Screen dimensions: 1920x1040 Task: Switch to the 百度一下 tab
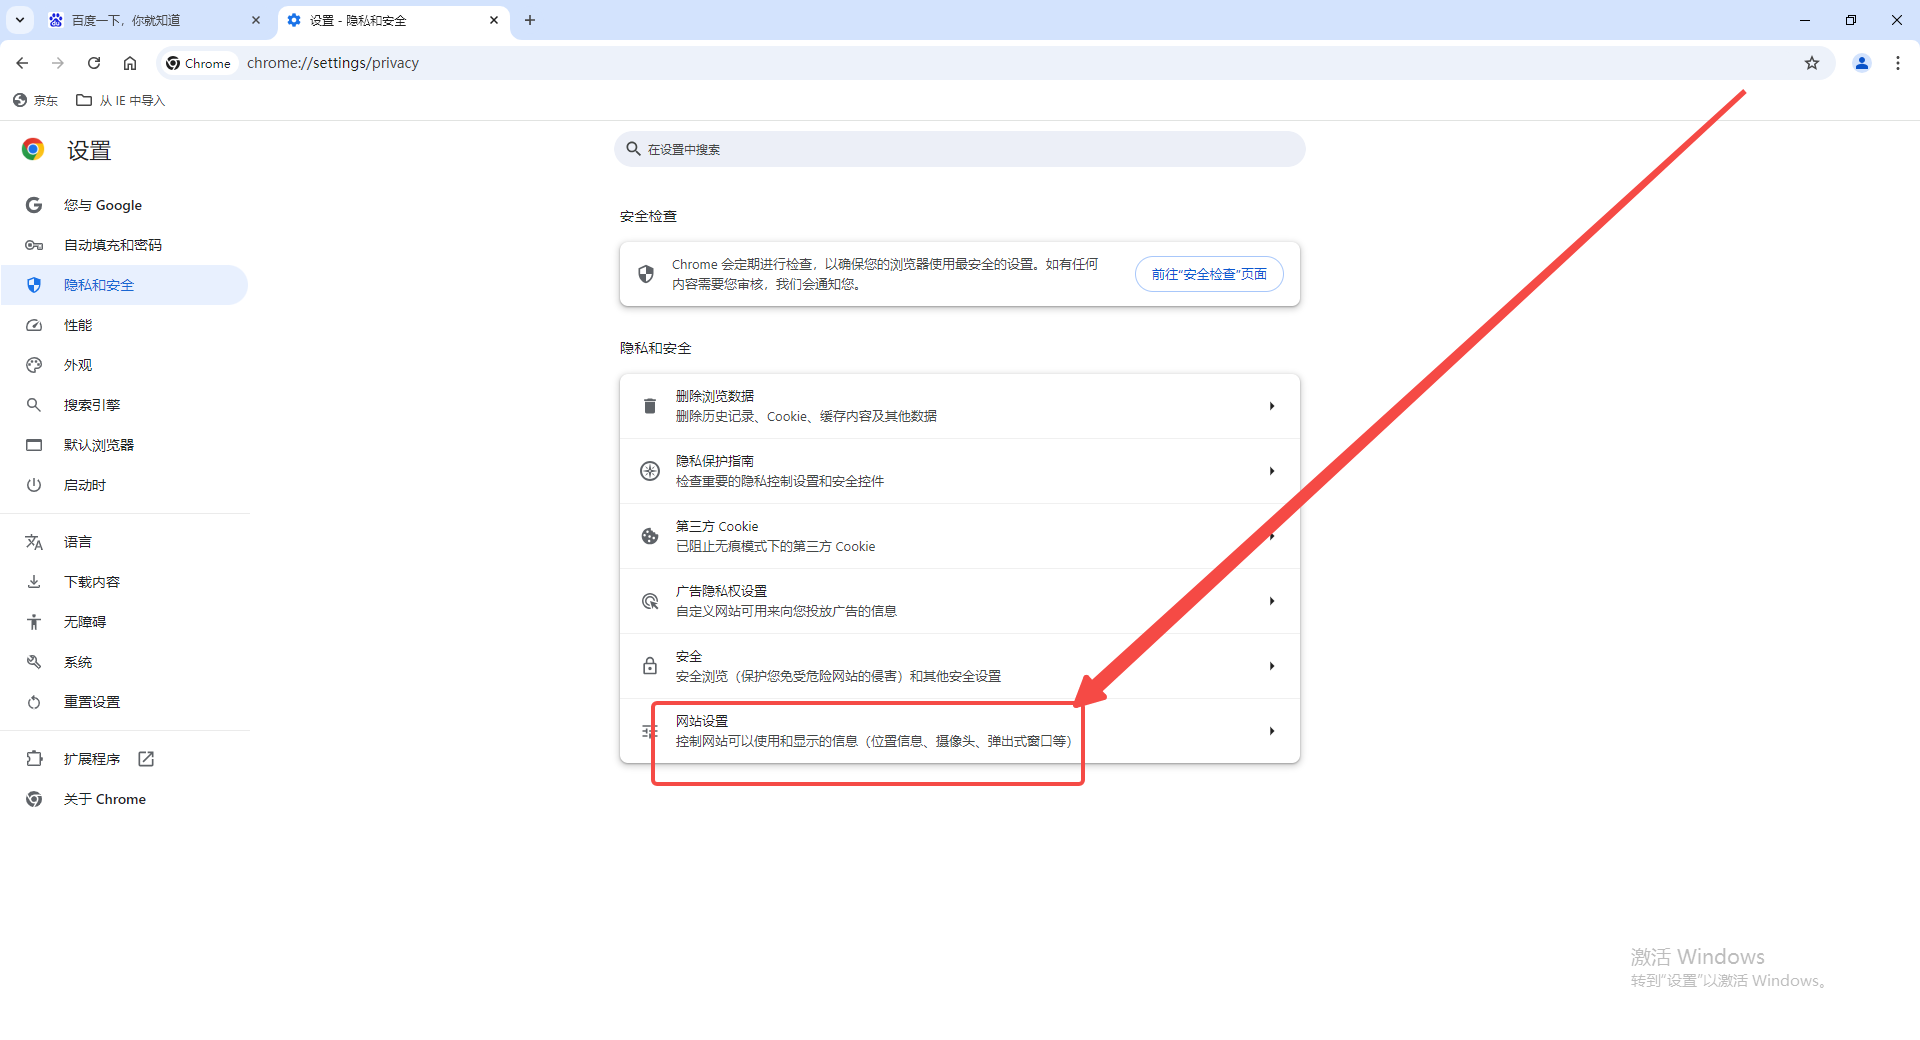(x=155, y=20)
